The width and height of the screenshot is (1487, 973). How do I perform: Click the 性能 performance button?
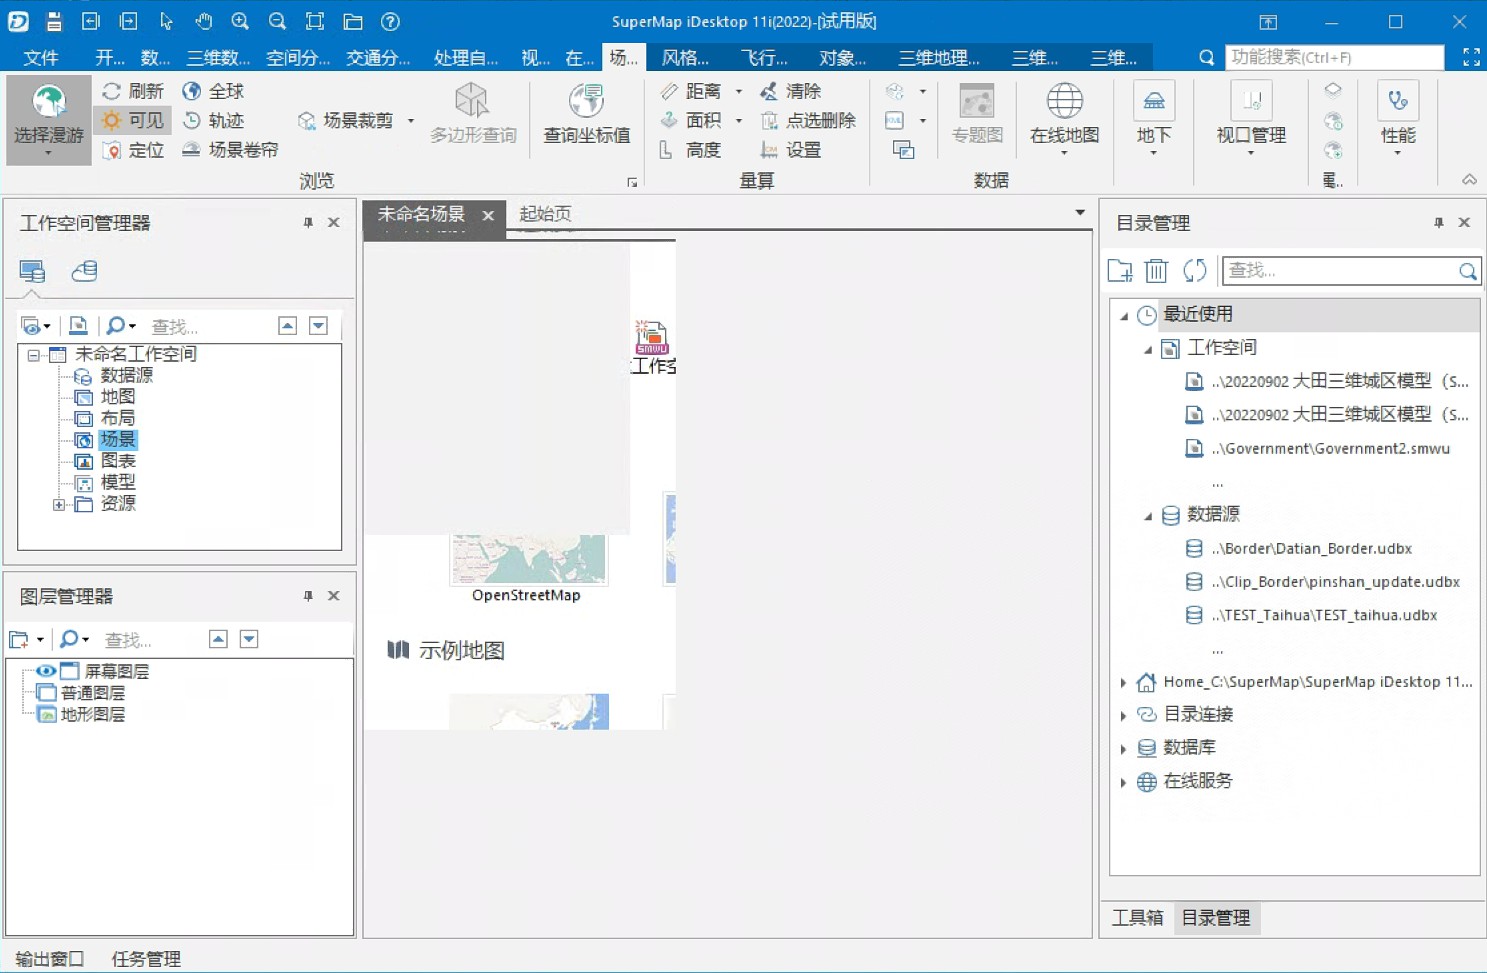[x=1398, y=118]
